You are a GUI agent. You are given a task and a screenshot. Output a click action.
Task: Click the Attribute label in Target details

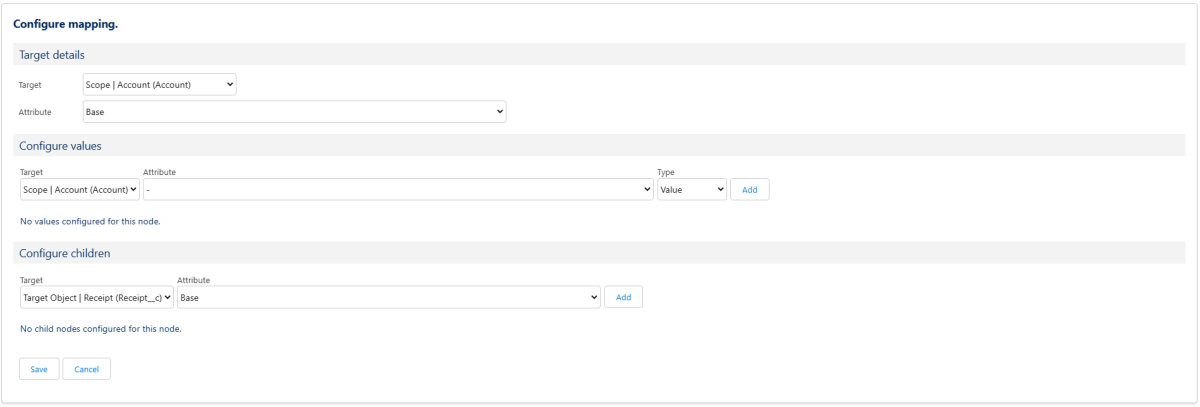36,113
